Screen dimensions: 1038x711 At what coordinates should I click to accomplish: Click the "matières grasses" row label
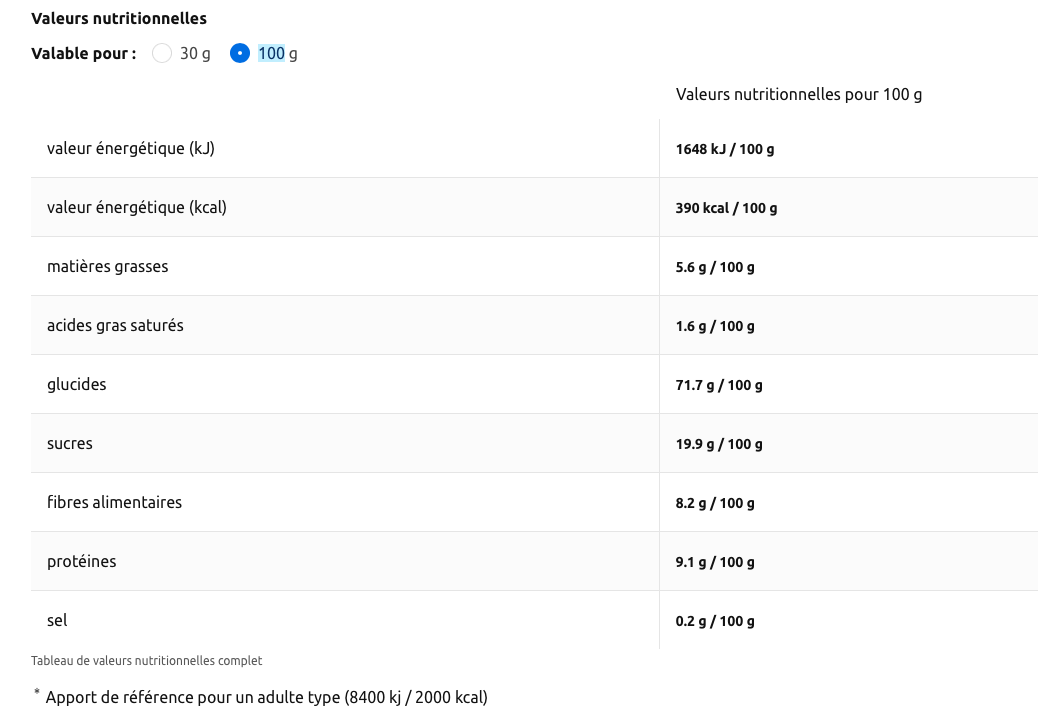108,266
